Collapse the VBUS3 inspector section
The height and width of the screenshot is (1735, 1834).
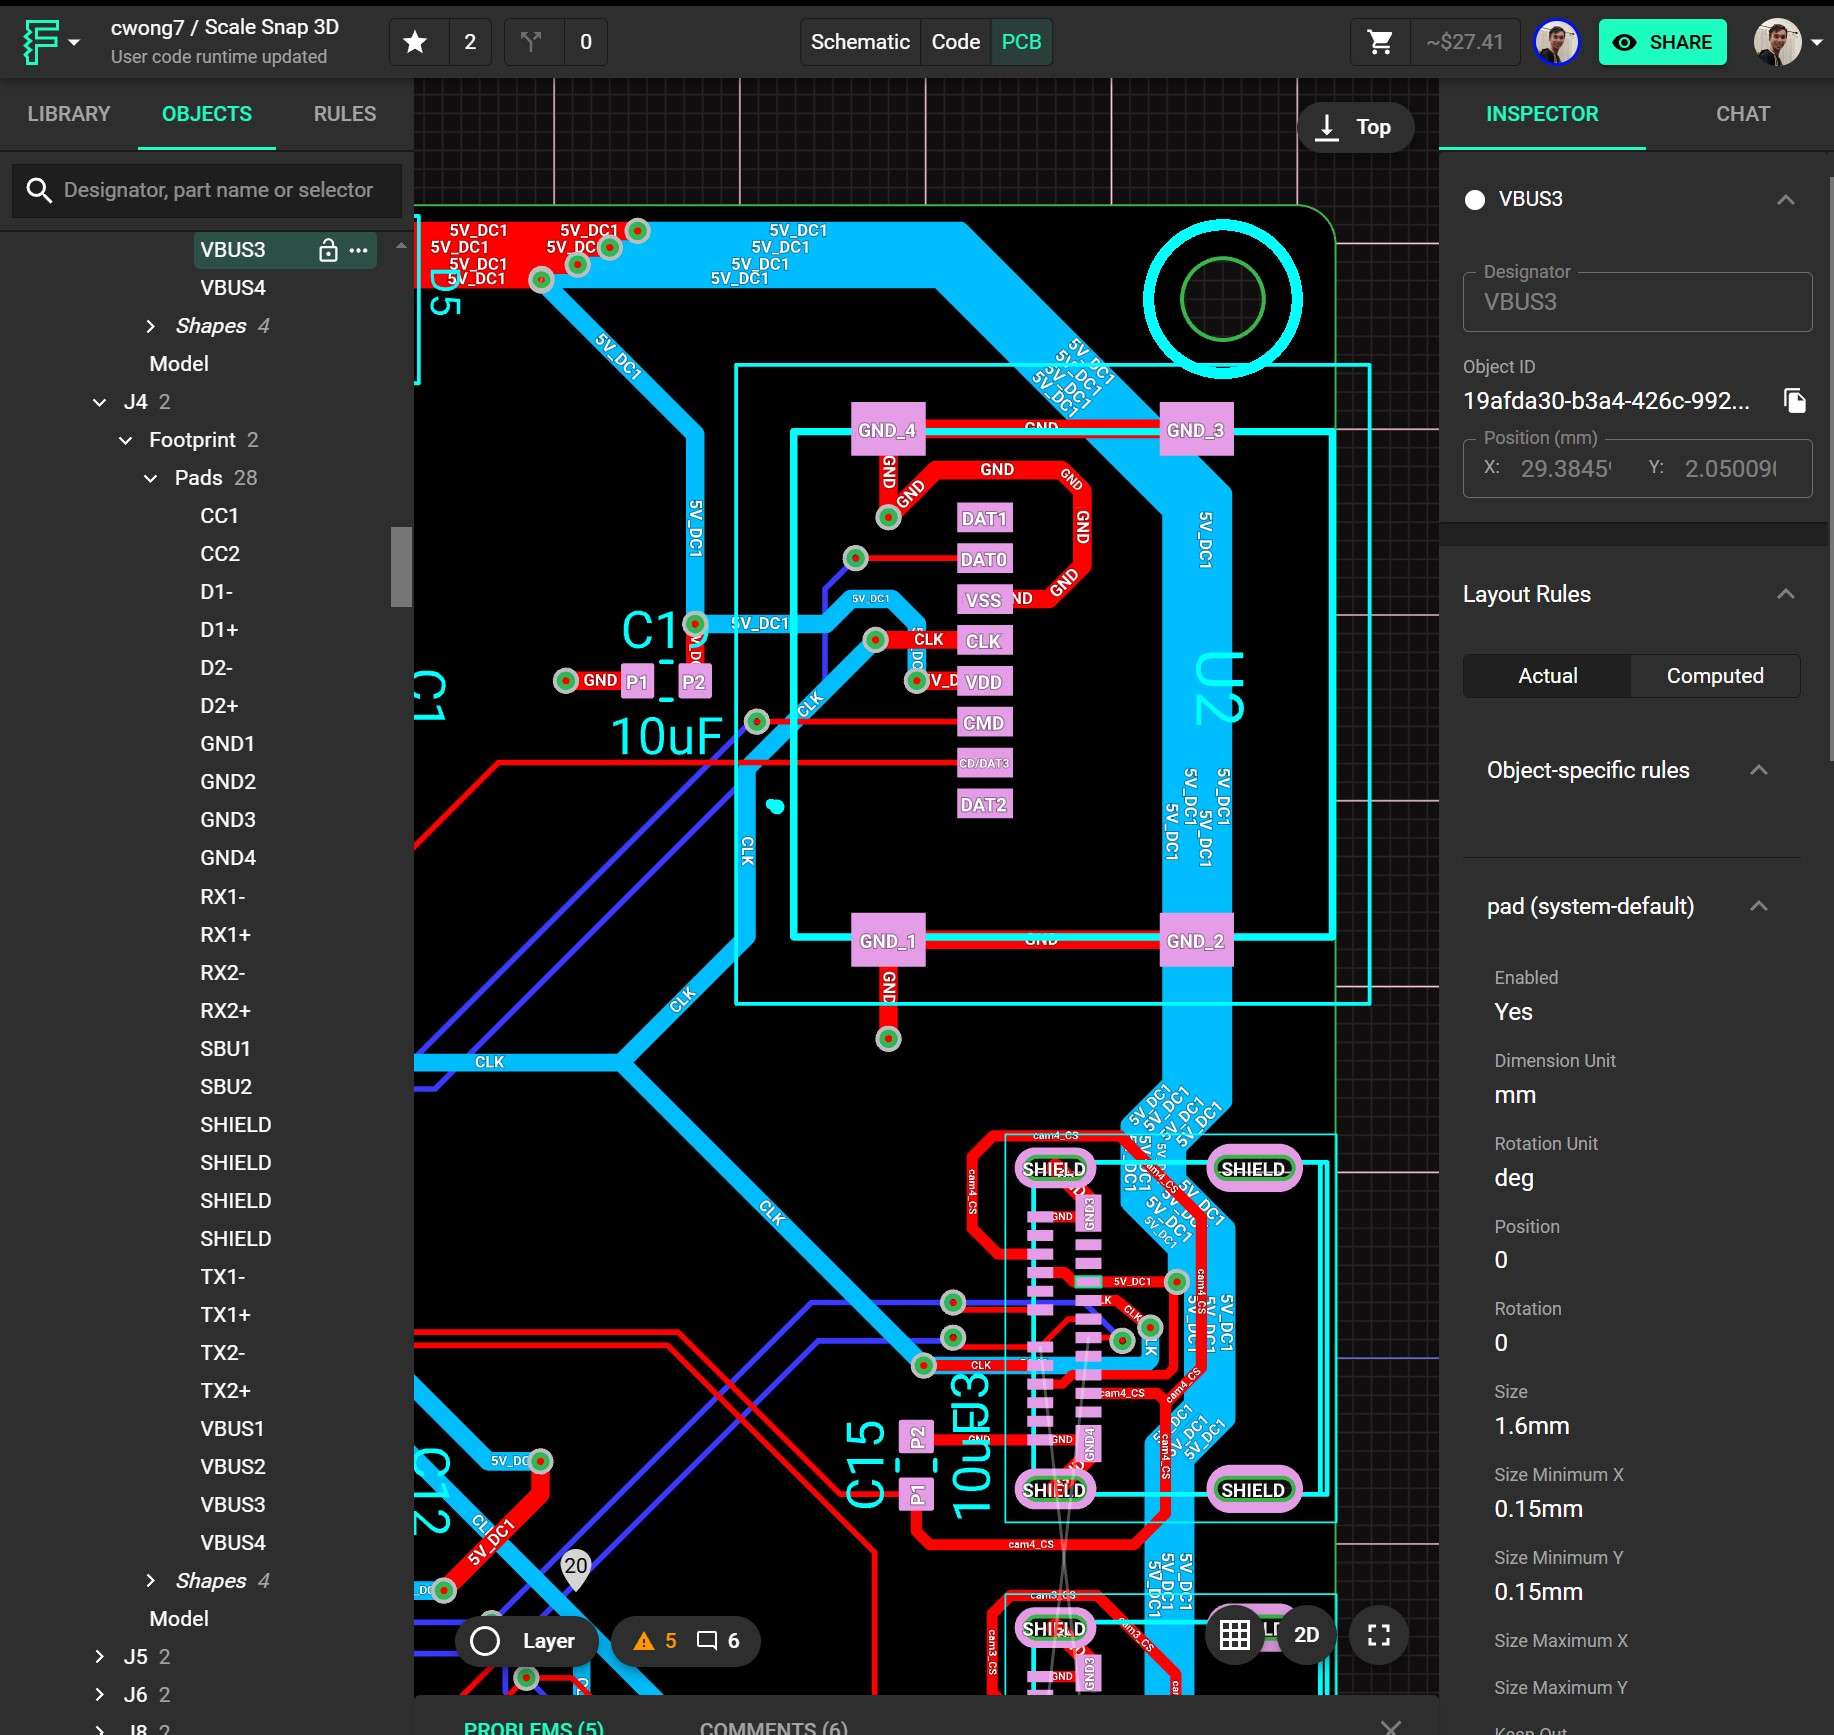[x=1786, y=200]
